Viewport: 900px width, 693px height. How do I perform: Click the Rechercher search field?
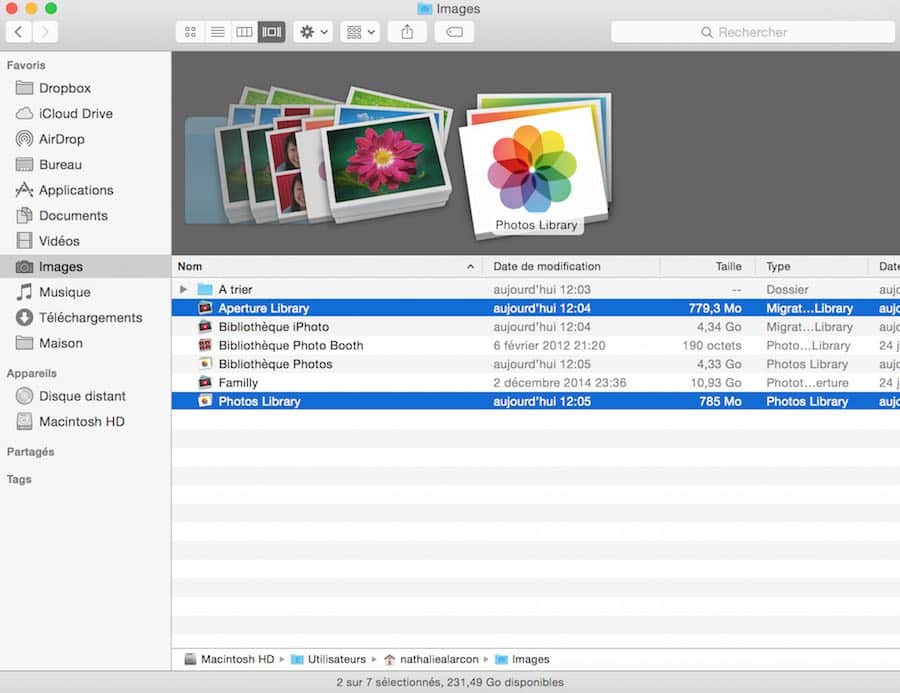[x=752, y=32]
